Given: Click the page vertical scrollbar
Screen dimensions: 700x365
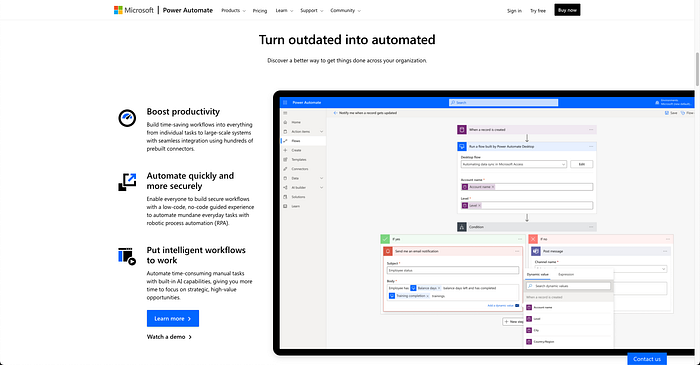Looking at the screenshot, I should click(697, 69).
